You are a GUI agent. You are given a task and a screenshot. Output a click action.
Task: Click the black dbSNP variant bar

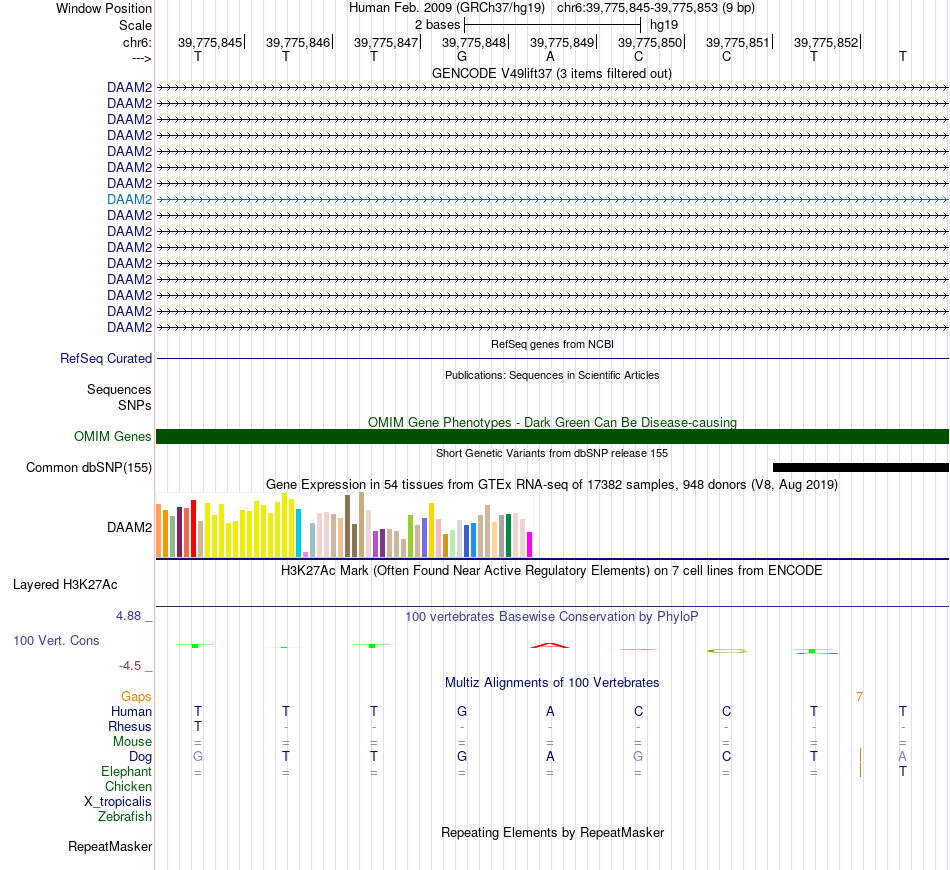click(x=860, y=467)
